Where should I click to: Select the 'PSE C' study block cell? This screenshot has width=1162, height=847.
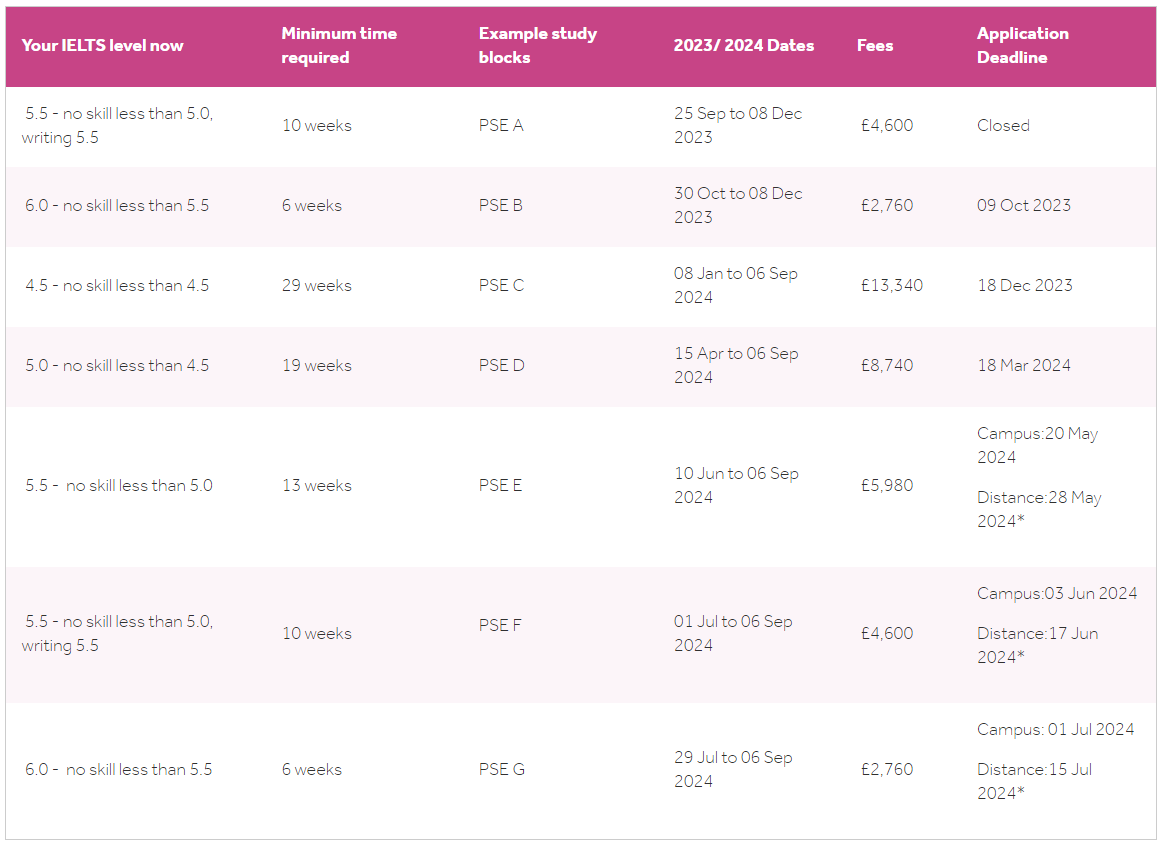tap(502, 285)
